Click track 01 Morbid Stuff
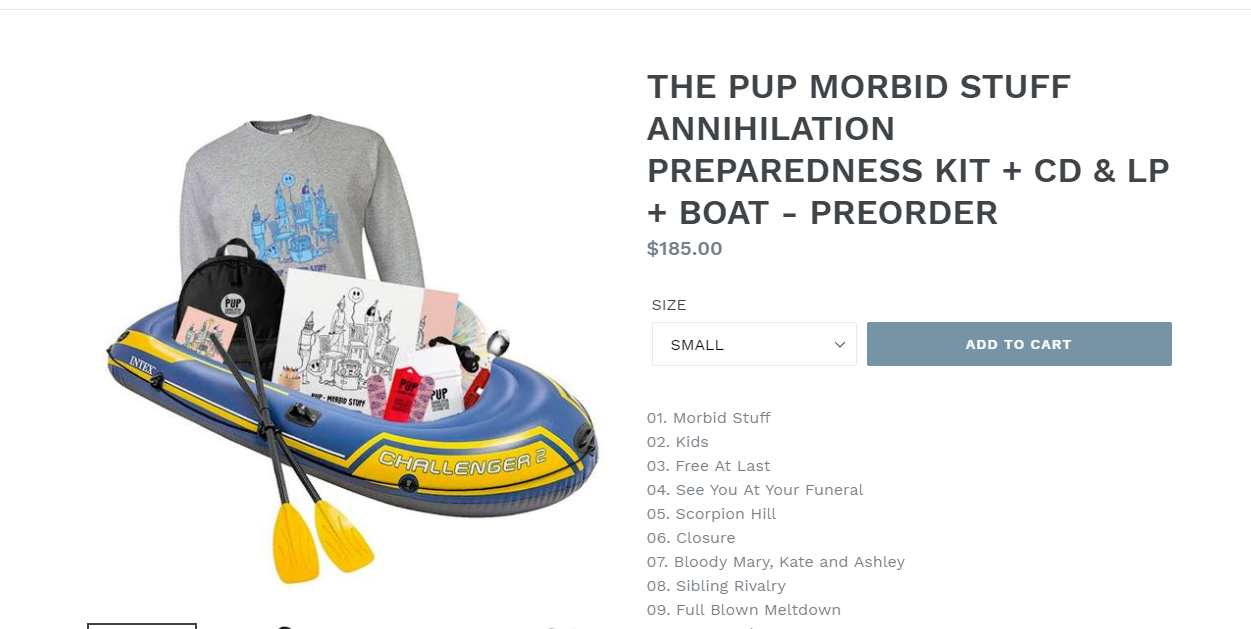The height and width of the screenshot is (629, 1251). tap(709, 418)
